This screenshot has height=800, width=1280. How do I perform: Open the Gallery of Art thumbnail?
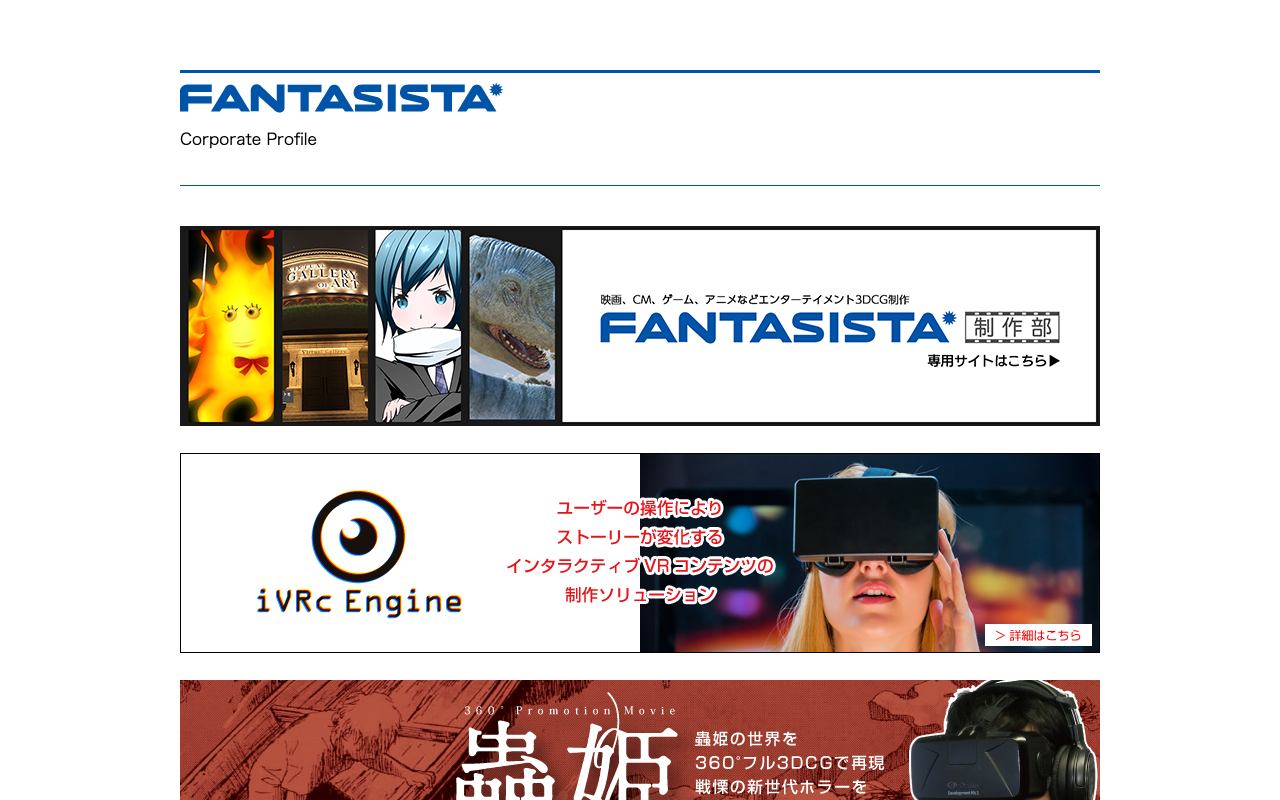pos(325,326)
